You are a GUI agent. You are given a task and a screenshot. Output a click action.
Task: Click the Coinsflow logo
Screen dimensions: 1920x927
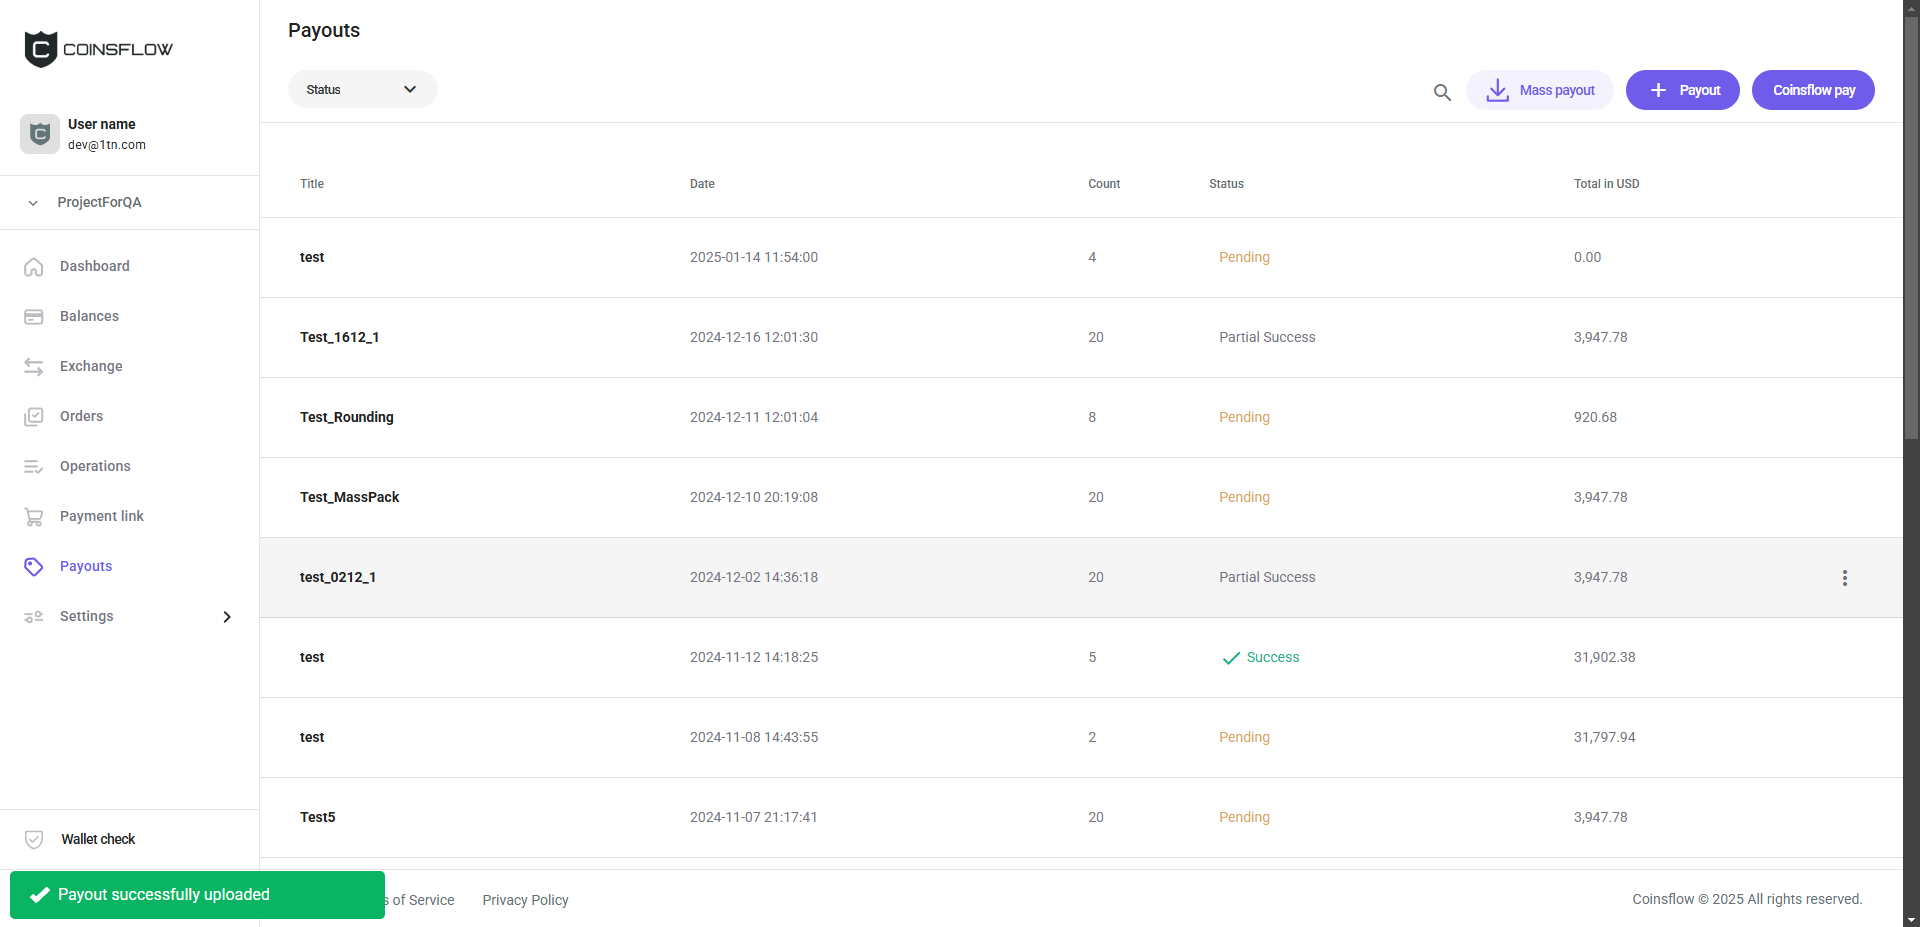[x=98, y=49]
